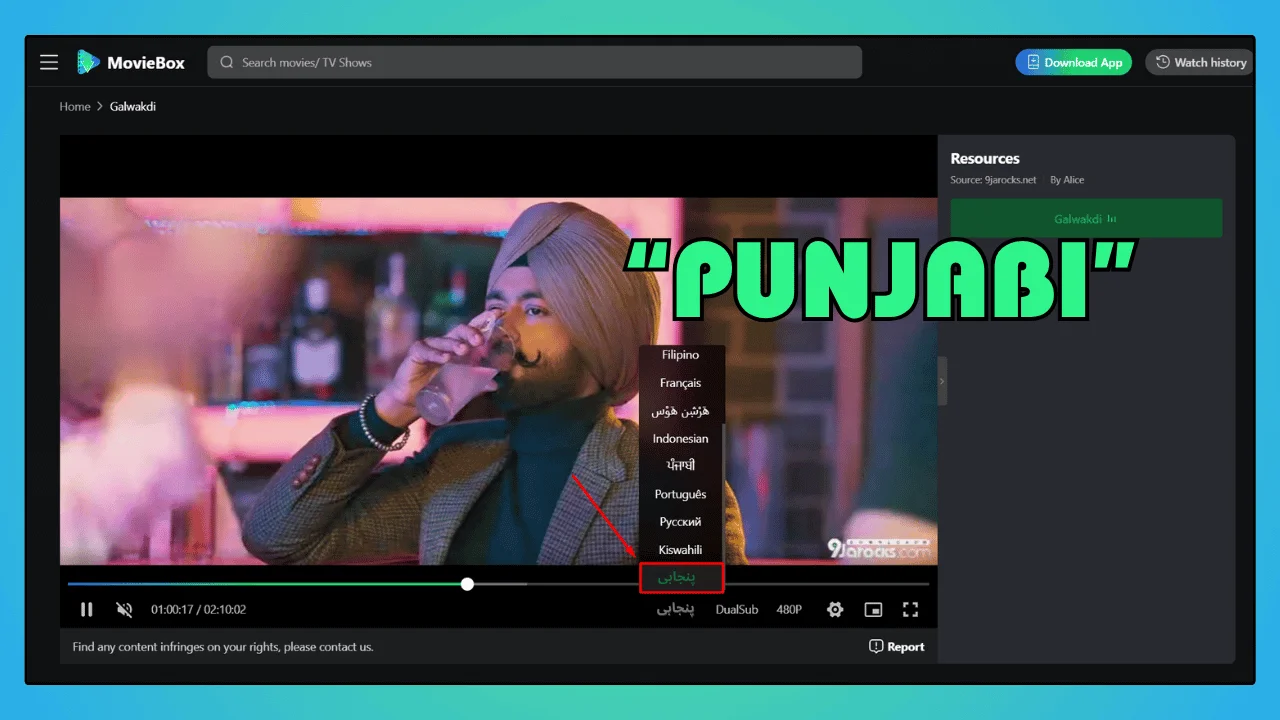The height and width of the screenshot is (720, 1280).
Task: Click the Download App button
Action: click(1074, 62)
